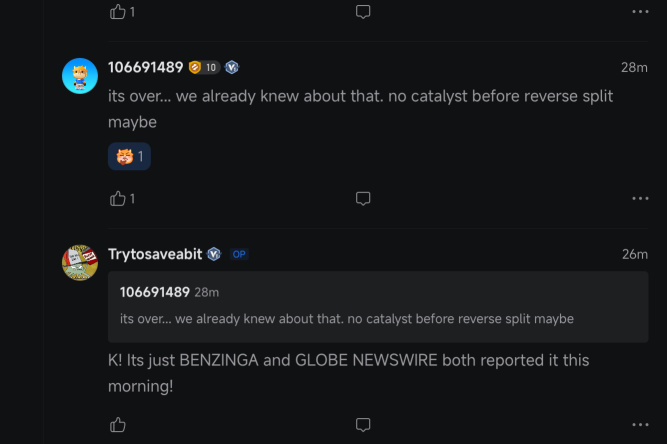The height and width of the screenshot is (444, 667).
Task: Click the verified badge next to Trytosaveabit
Action: point(214,254)
